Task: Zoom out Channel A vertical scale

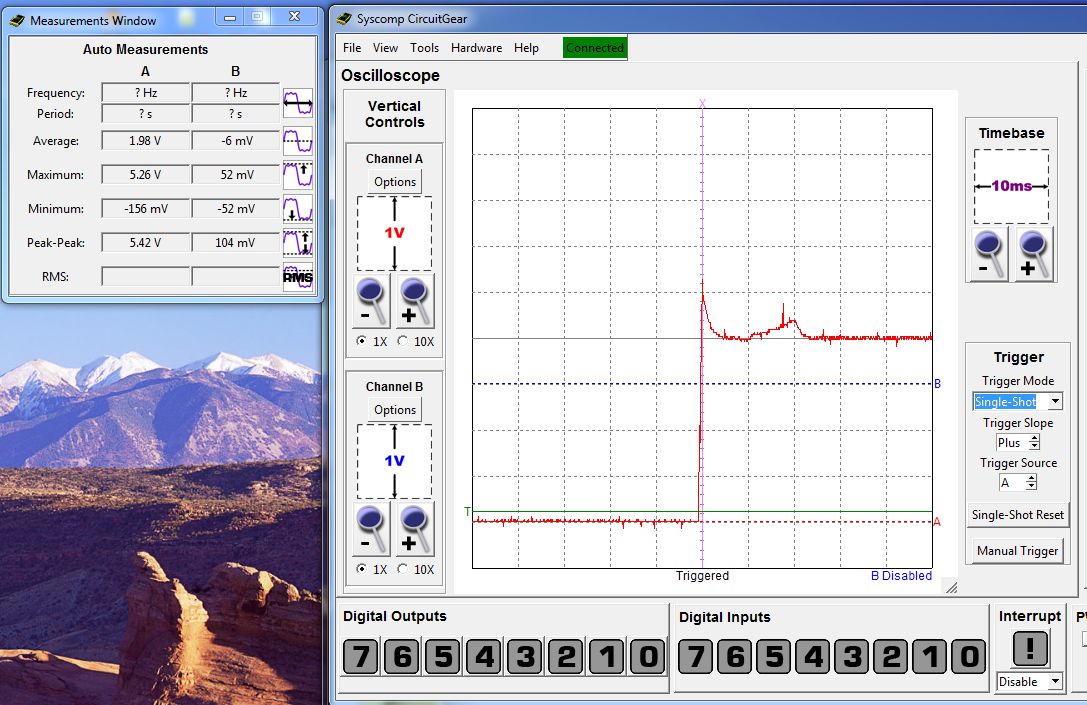Action: [x=373, y=303]
